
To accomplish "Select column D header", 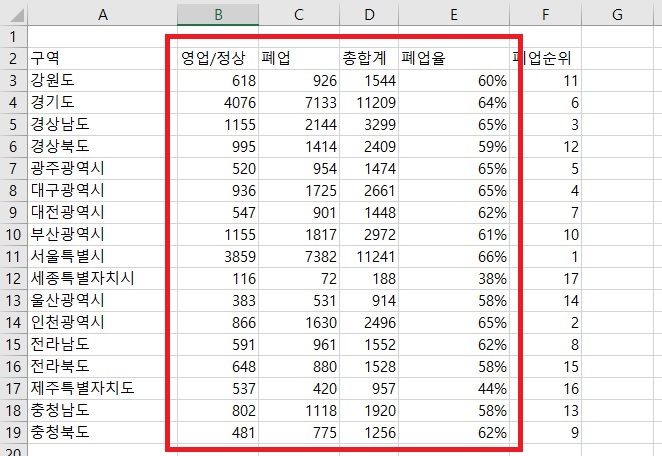I will click(x=369, y=14).
